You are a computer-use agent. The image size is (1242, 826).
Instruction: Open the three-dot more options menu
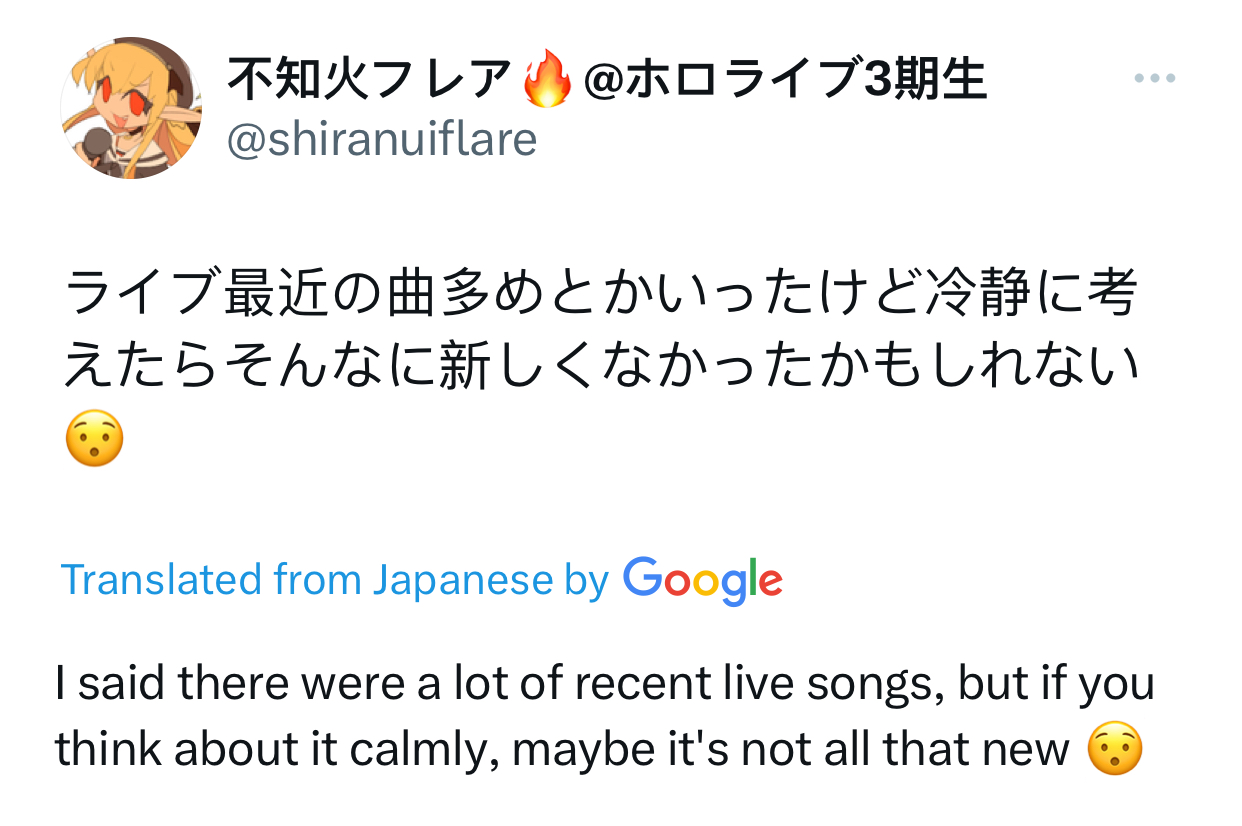(x=1155, y=79)
